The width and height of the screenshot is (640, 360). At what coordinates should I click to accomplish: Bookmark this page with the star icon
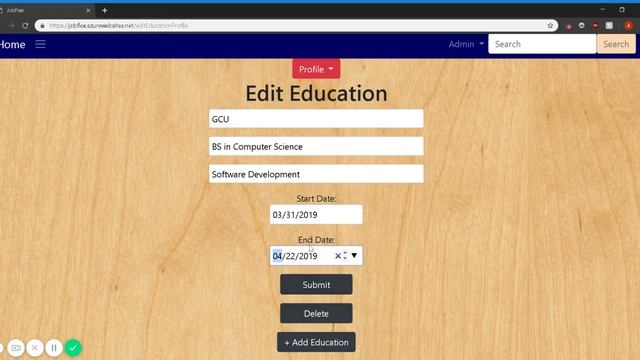point(550,26)
